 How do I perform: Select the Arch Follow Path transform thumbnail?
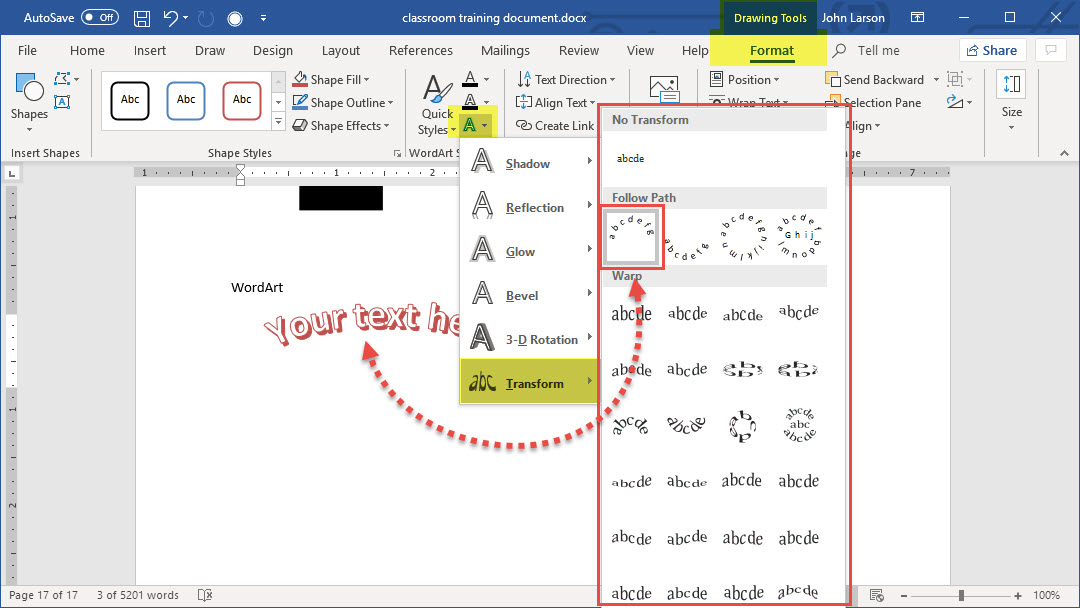pyautogui.click(x=632, y=238)
